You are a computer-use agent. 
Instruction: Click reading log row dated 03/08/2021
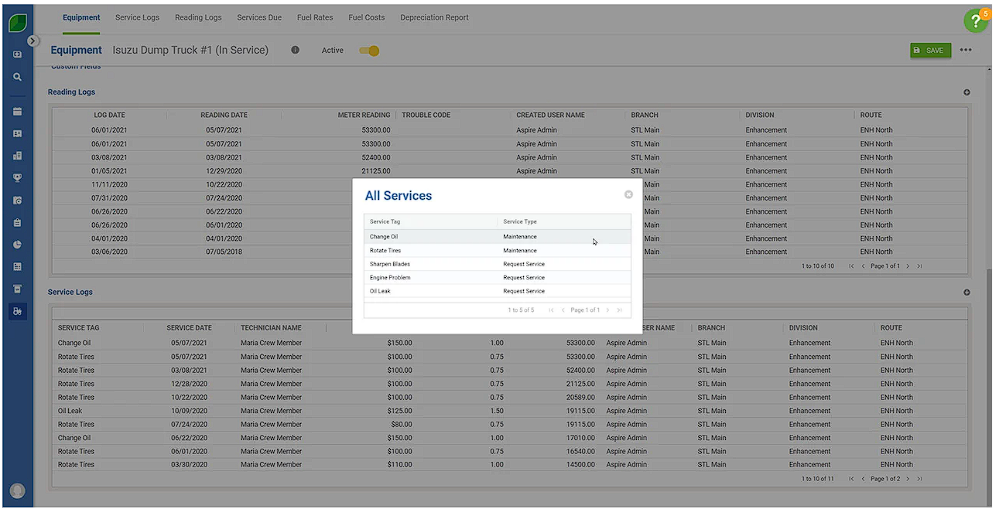click(509, 157)
